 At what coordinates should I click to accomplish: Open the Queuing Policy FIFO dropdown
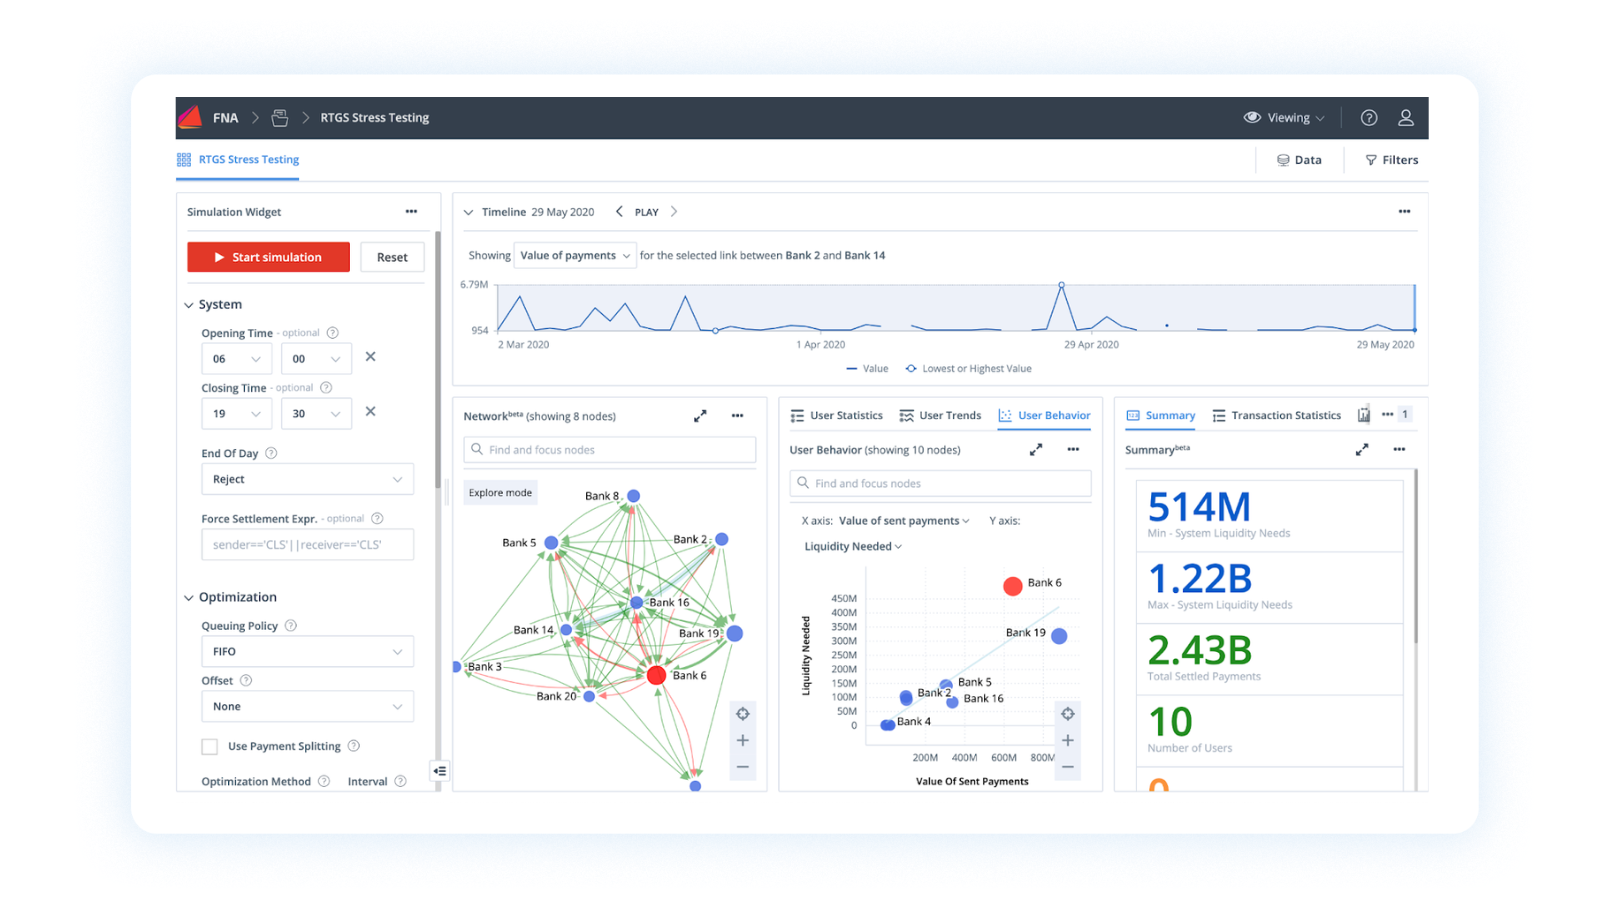click(x=308, y=652)
